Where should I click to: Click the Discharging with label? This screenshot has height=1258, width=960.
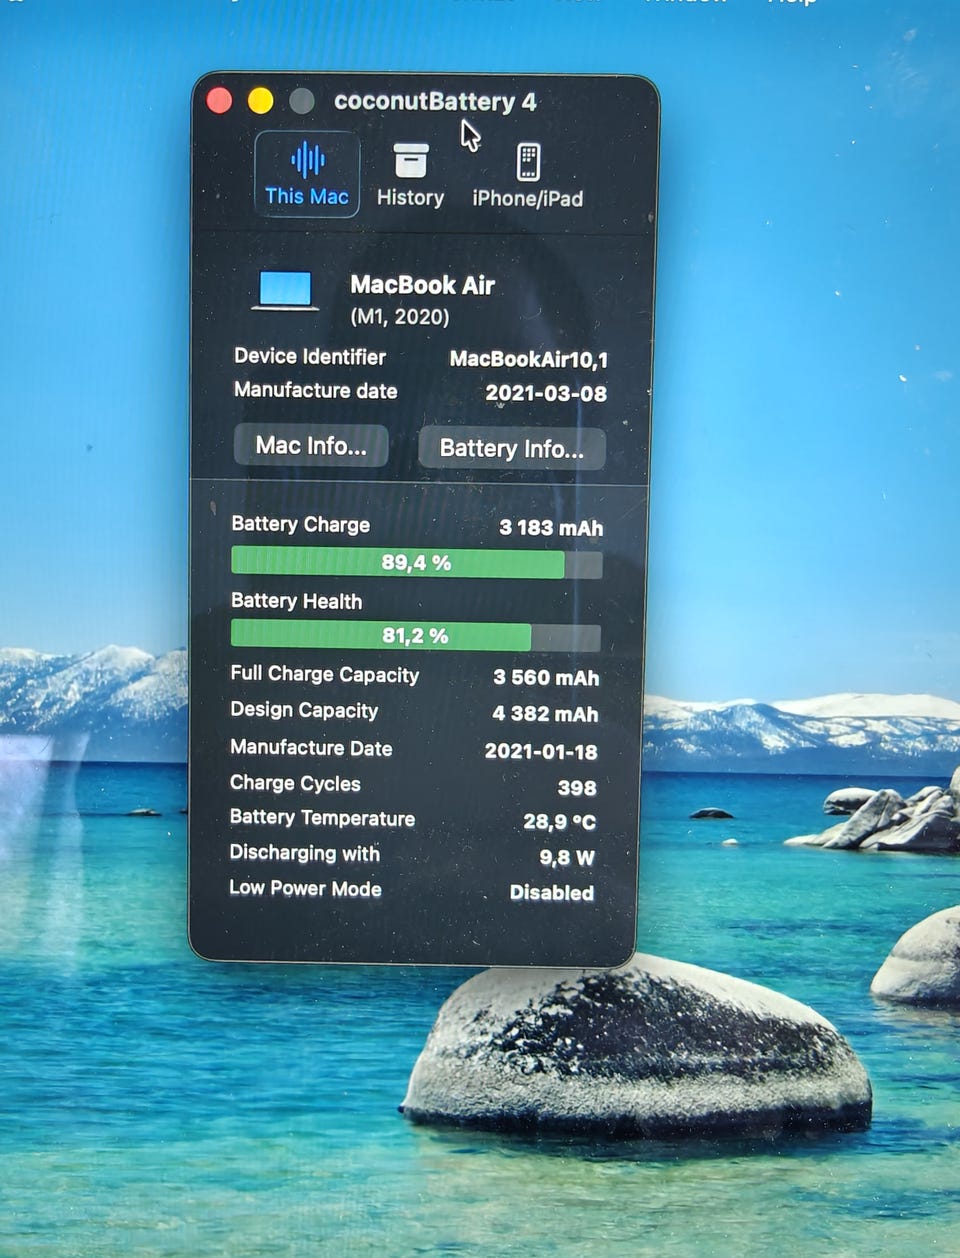coord(304,853)
